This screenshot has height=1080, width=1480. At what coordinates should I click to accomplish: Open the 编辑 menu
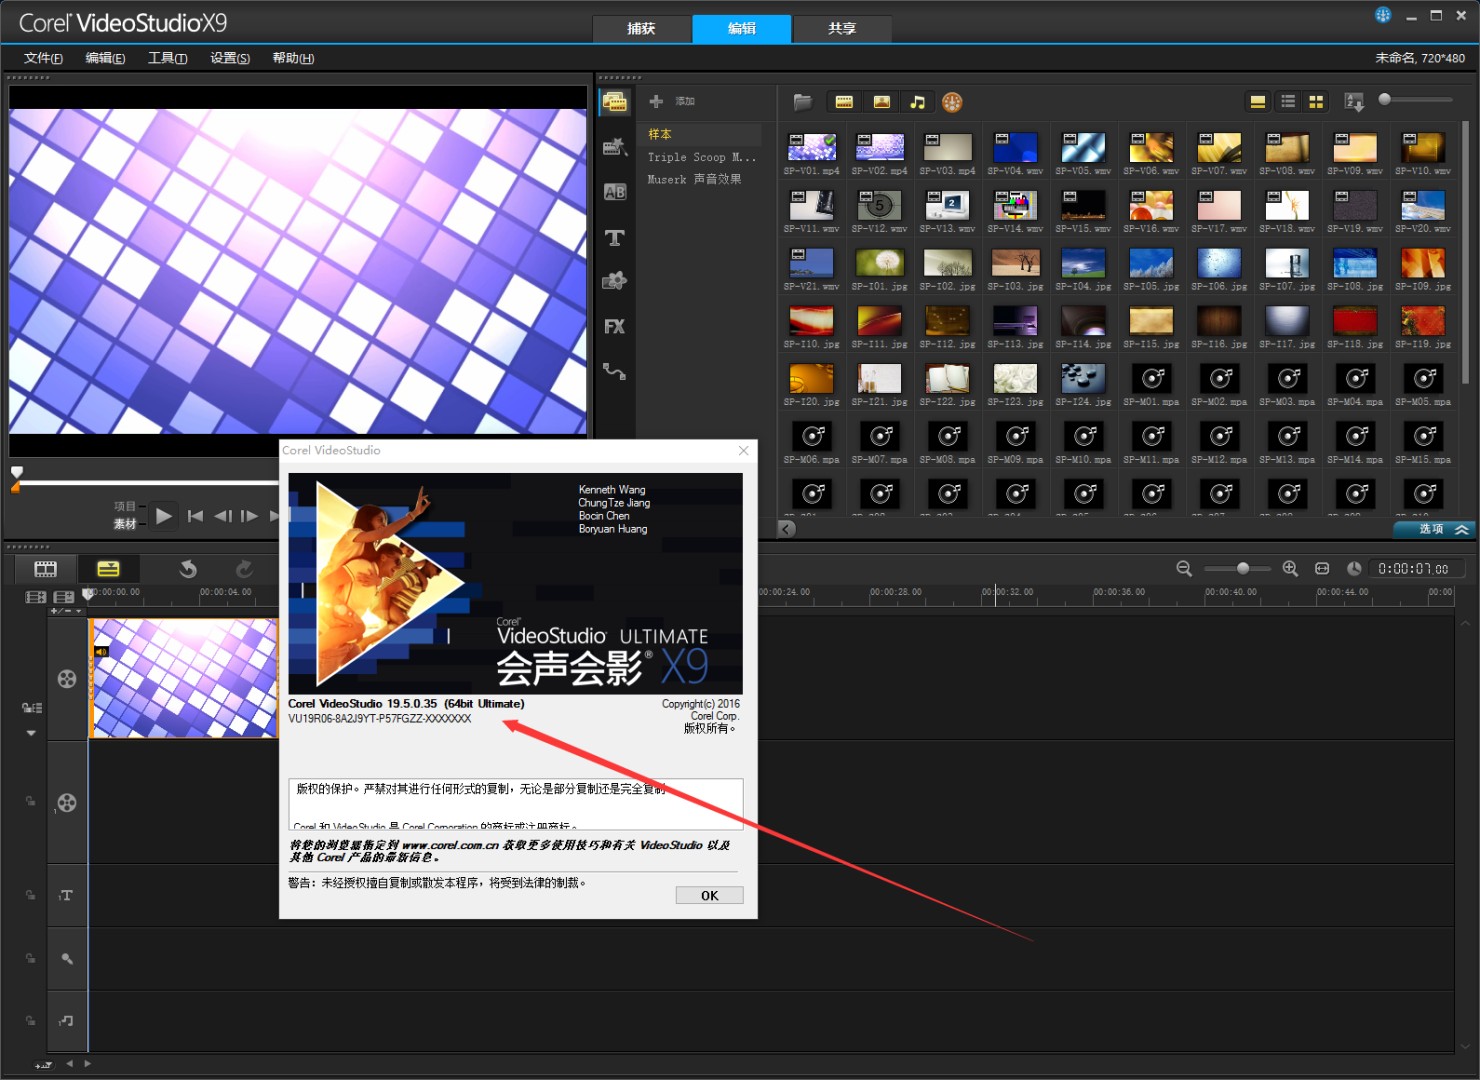point(105,58)
